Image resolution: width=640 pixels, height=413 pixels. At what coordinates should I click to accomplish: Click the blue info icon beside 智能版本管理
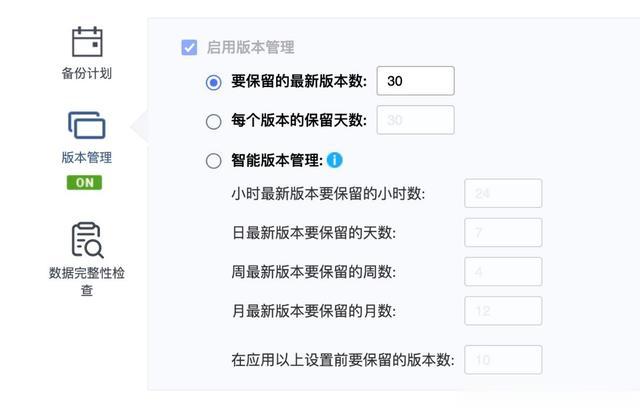[335, 160]
